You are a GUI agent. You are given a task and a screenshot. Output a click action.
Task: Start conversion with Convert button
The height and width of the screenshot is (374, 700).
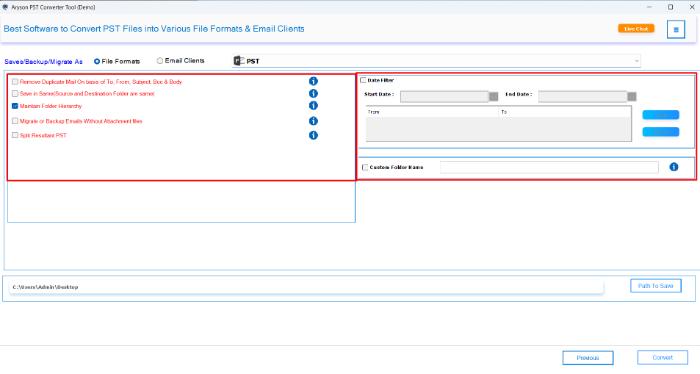pos(662,357)
